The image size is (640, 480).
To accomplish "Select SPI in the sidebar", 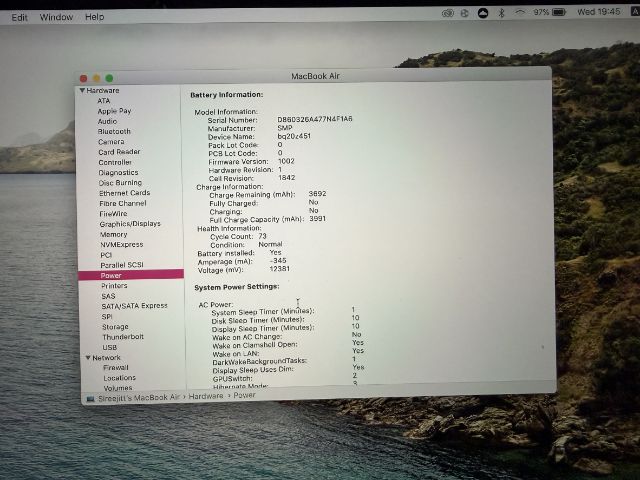I will click(x=107, y=316).
